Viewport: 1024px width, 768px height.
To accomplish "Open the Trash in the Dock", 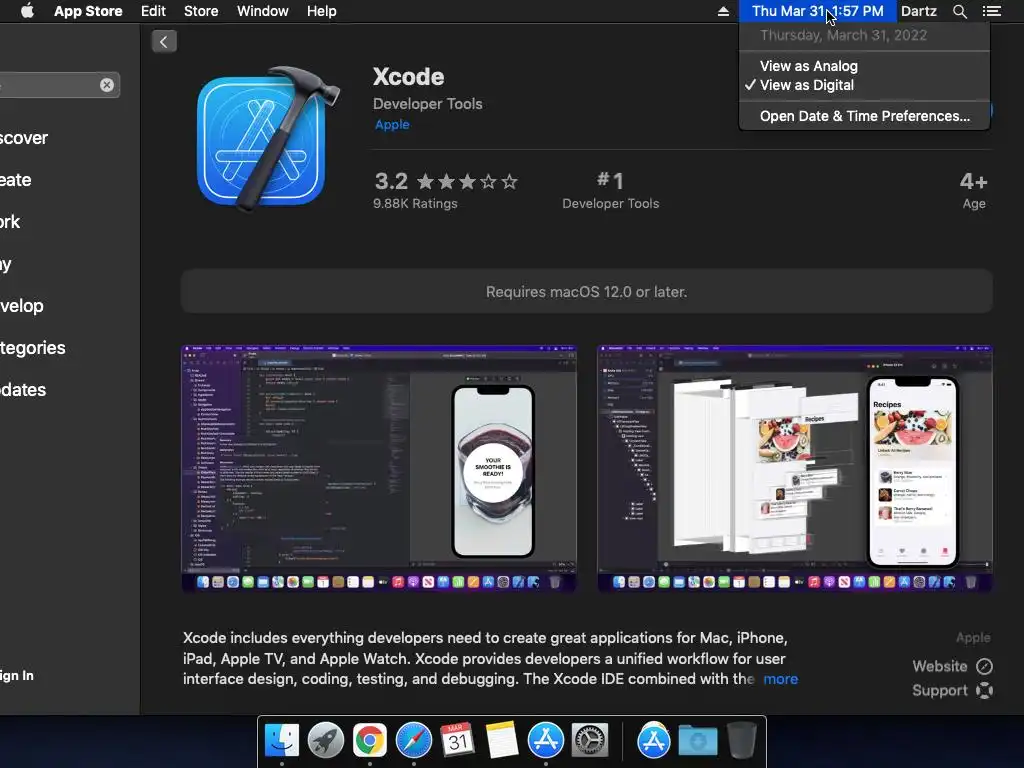I will (741, 740).
